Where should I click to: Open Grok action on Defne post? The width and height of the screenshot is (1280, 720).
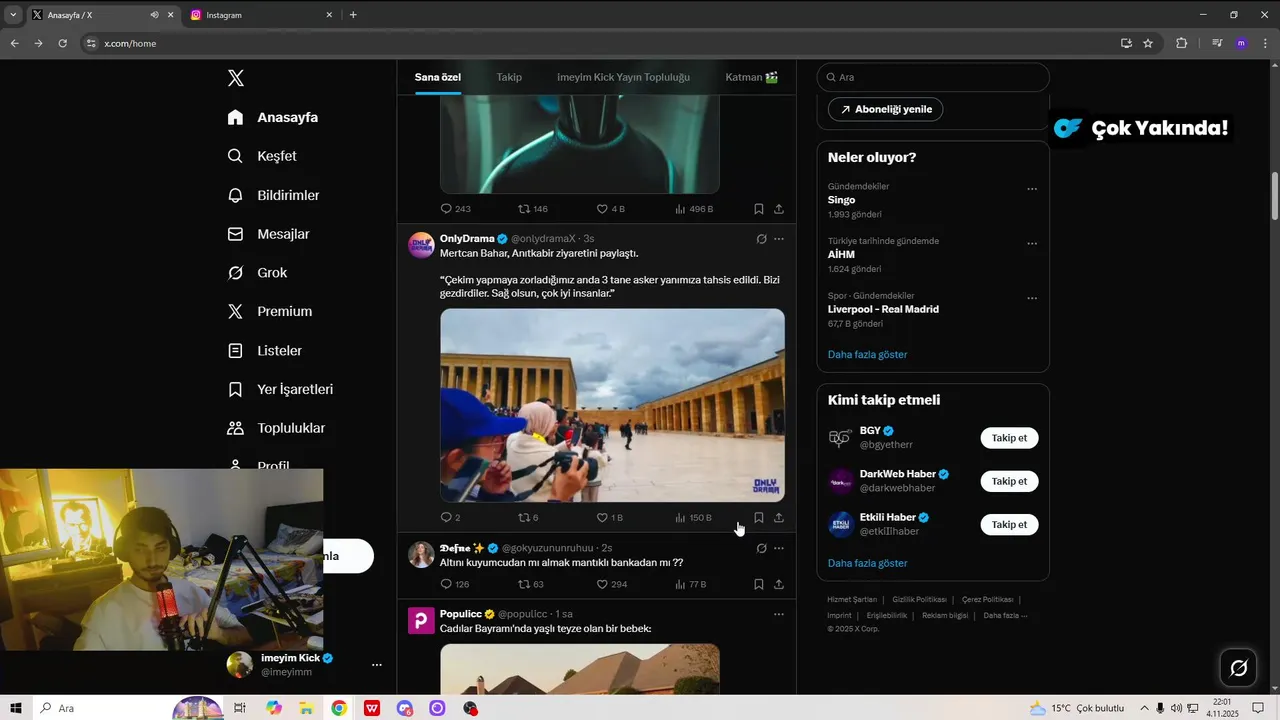tap(761, 548)
